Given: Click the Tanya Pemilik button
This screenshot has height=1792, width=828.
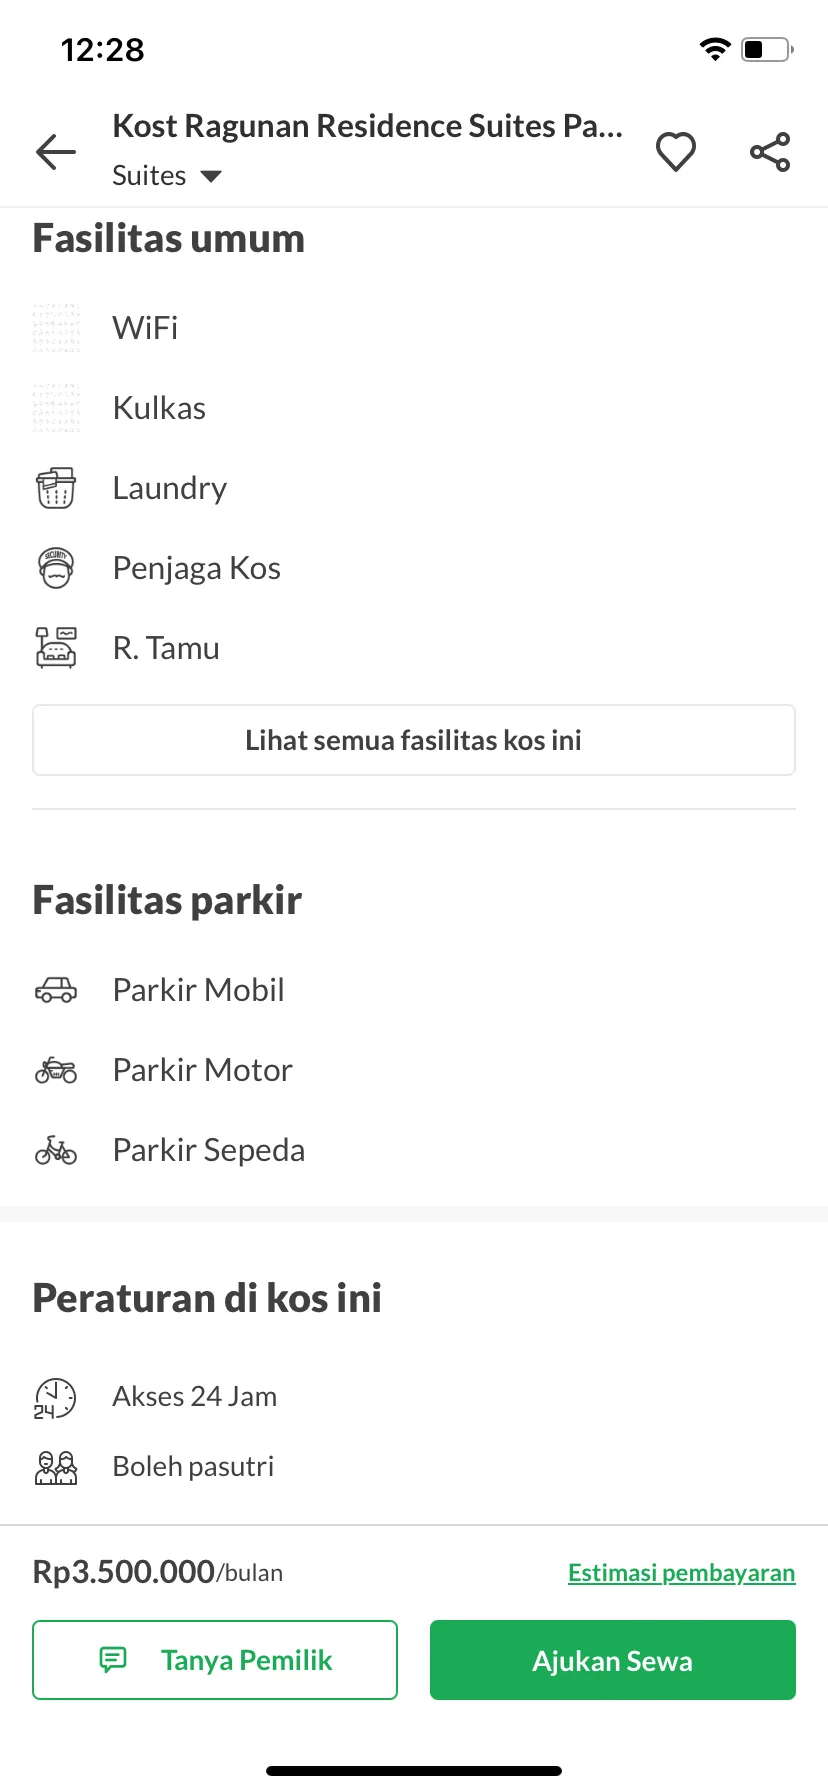Looking at the screenshot, I should pyautogui.click(x=215, y=1660).
